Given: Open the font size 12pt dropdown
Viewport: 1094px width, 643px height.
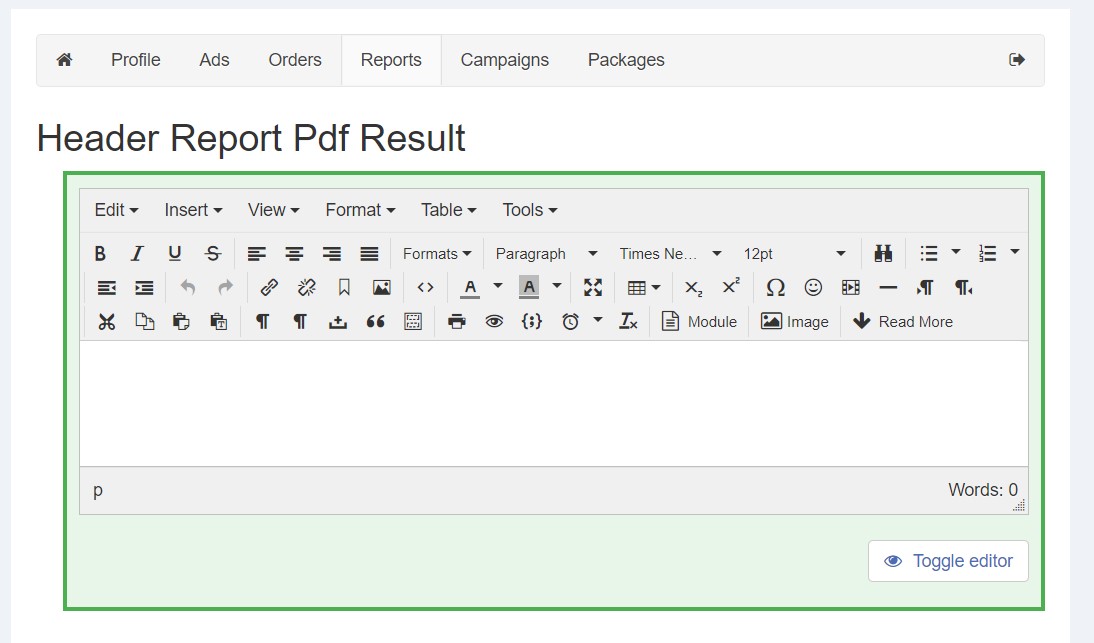Looking at the screenshot, I should [794, 254].
